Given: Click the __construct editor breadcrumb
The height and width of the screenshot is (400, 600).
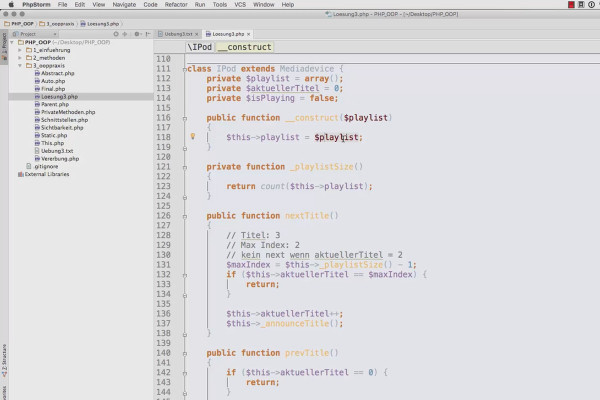Looking at the screenshot, I should 245,47.
